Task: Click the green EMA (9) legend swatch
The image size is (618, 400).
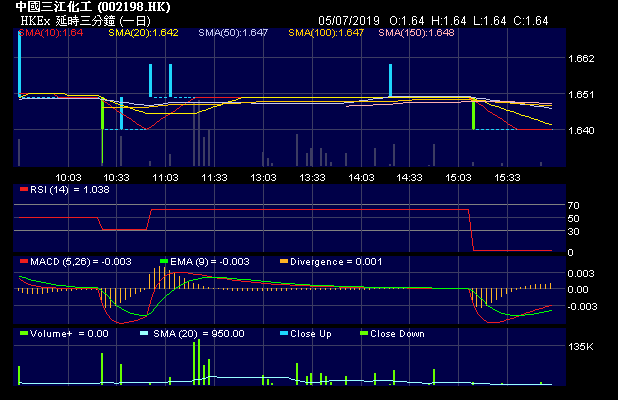Action: tap(164, 261)
